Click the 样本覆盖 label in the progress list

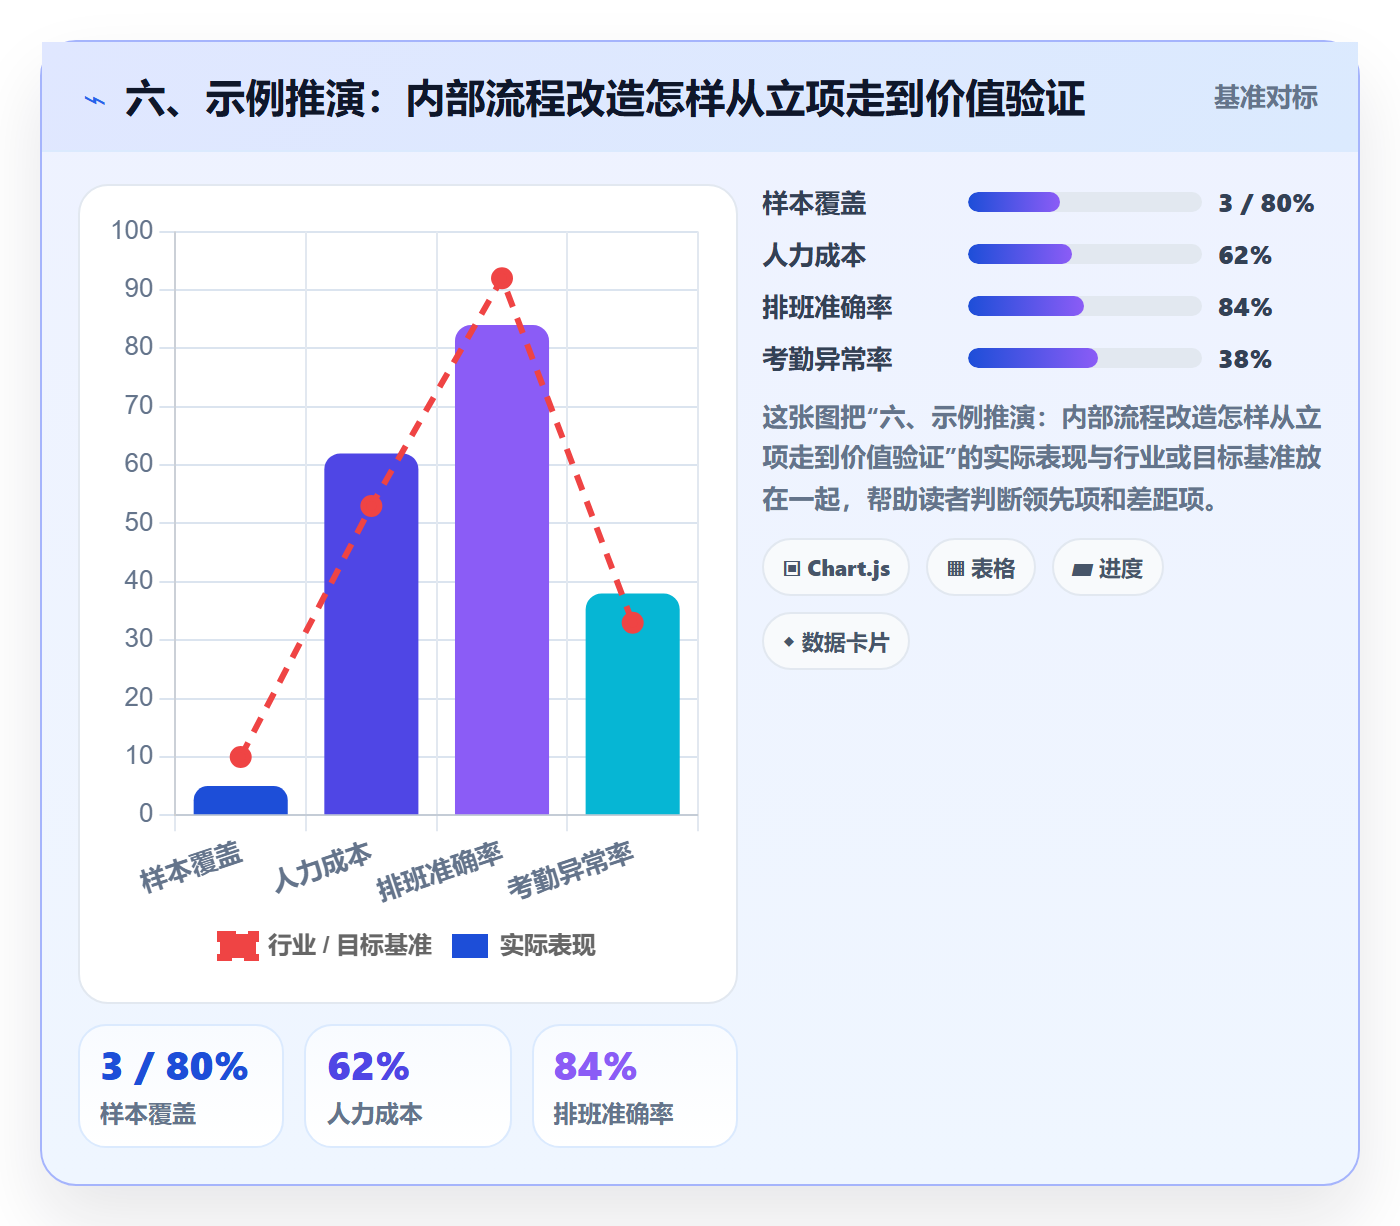click(814, 203)
